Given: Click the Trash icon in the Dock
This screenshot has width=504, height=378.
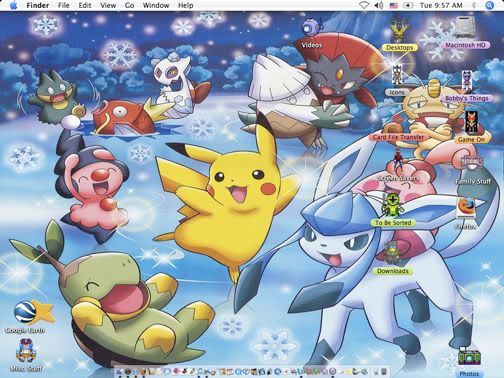Looking at the screenshot, I should coord(384,372).
